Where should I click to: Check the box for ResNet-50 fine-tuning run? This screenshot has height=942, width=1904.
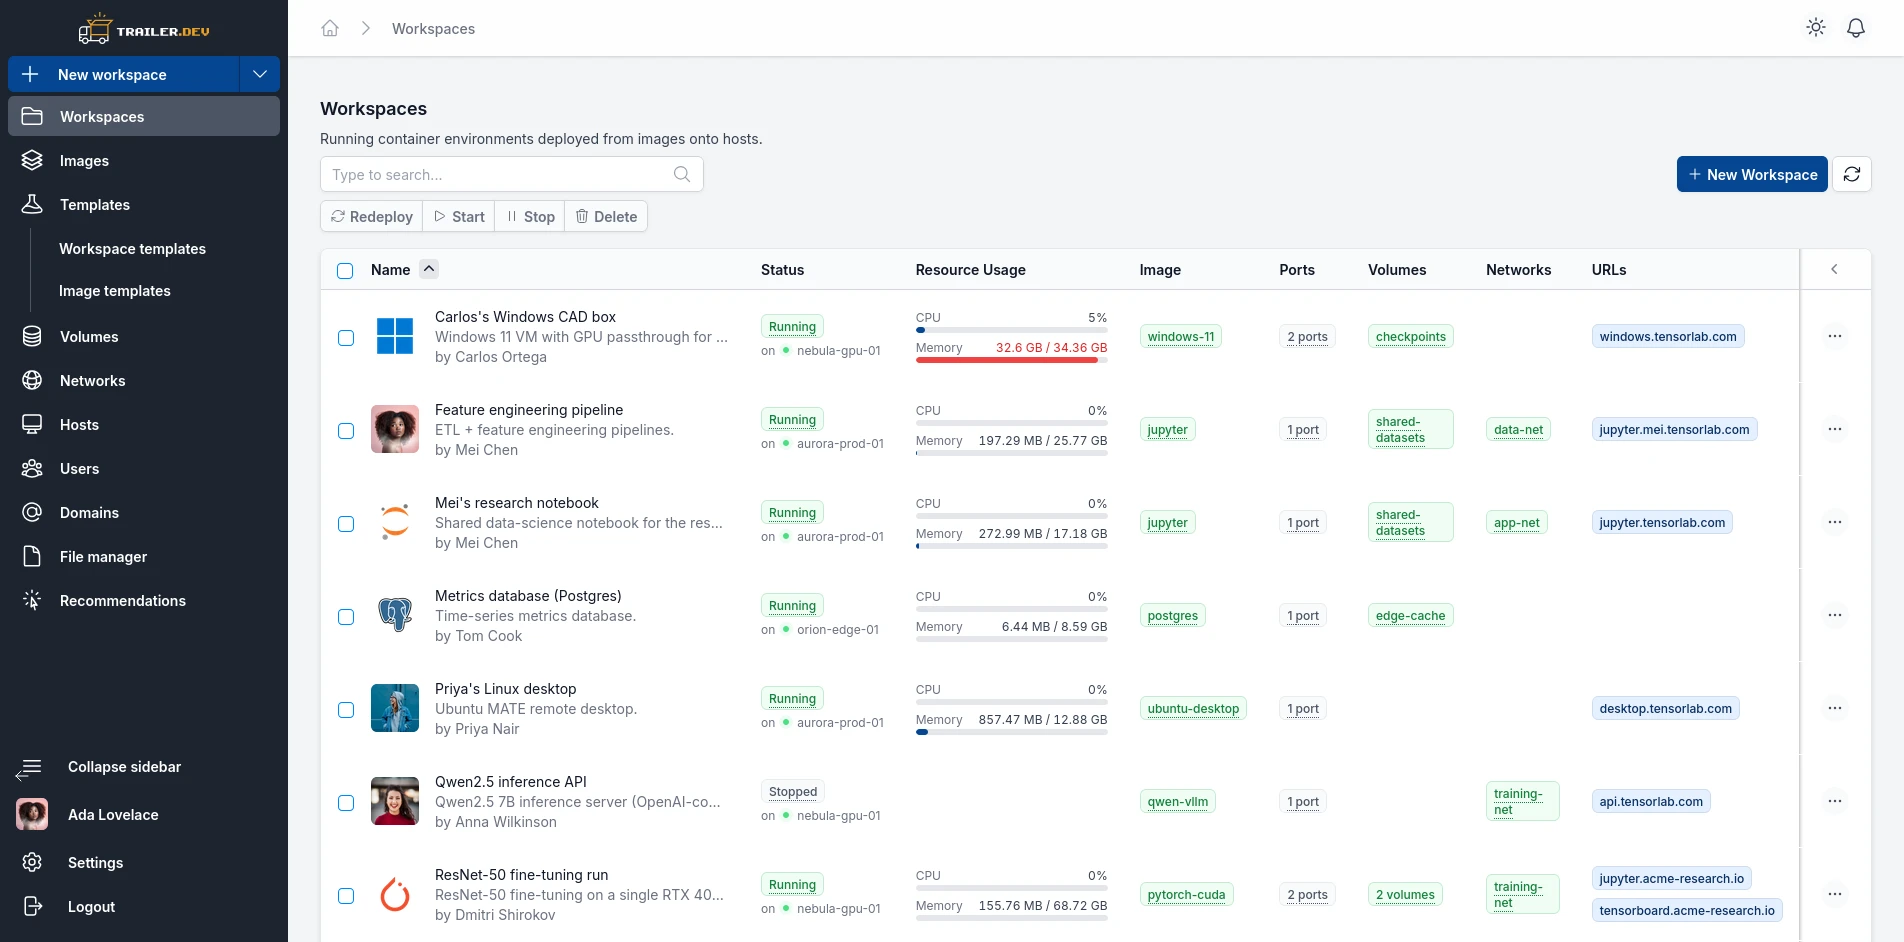[x=346, y=896]
